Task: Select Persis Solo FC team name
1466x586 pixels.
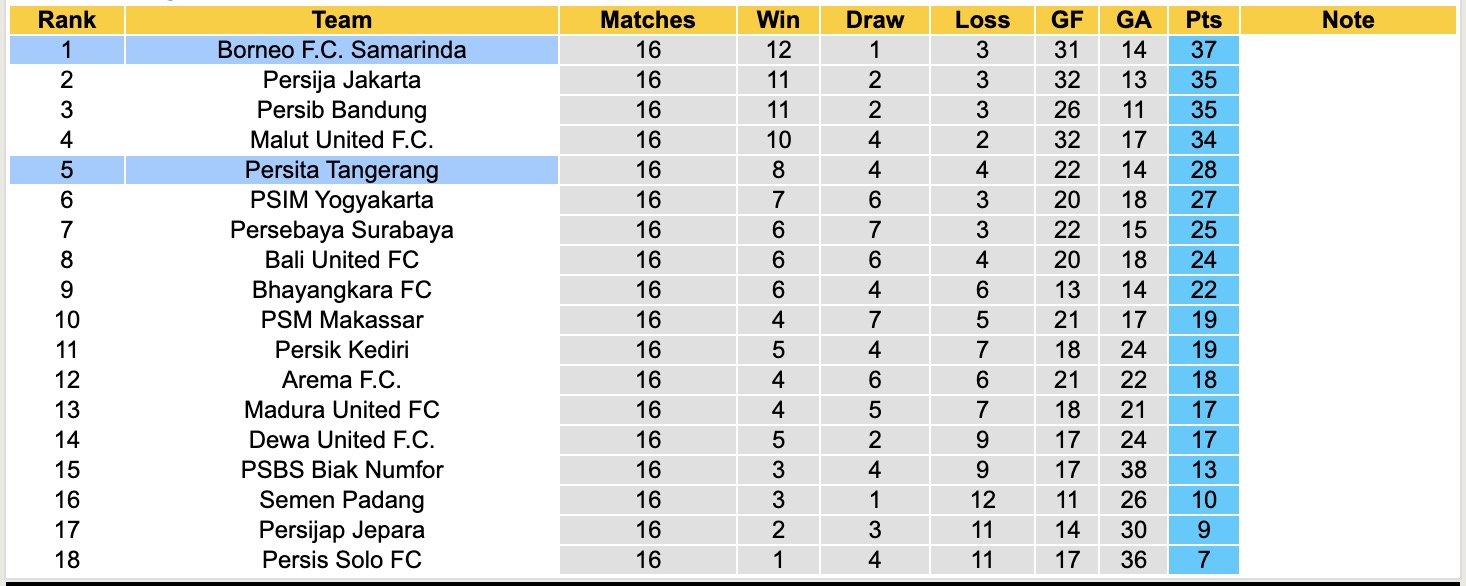Action: pyautogui.click(x=341, y=560)
